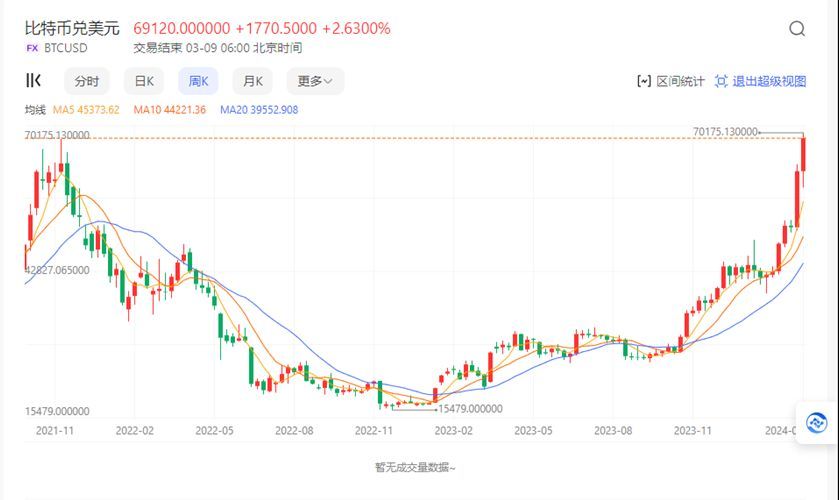This screenshot has height=500, width=839.
Task: Switch to the 日K tab
Action: pyautogui.click(x=144, y=81)
